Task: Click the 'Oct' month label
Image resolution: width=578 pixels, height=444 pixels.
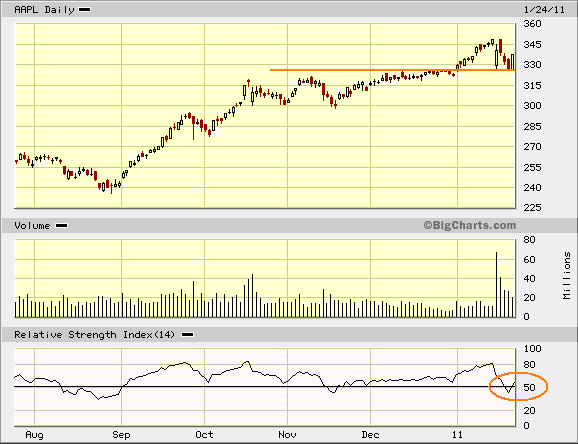Action: (x=204, y=435)
